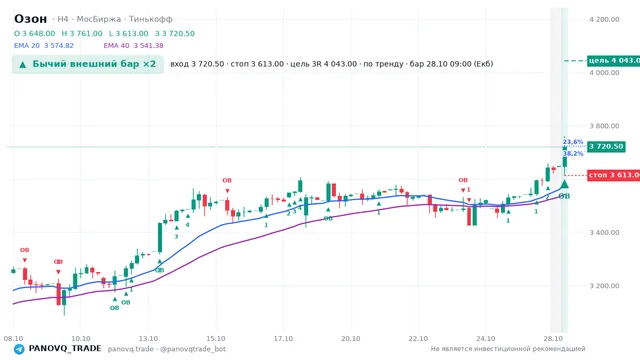Click the red OB marker above the 15.10 candles
Screen dimensions: 640x360
pos(227,180)
